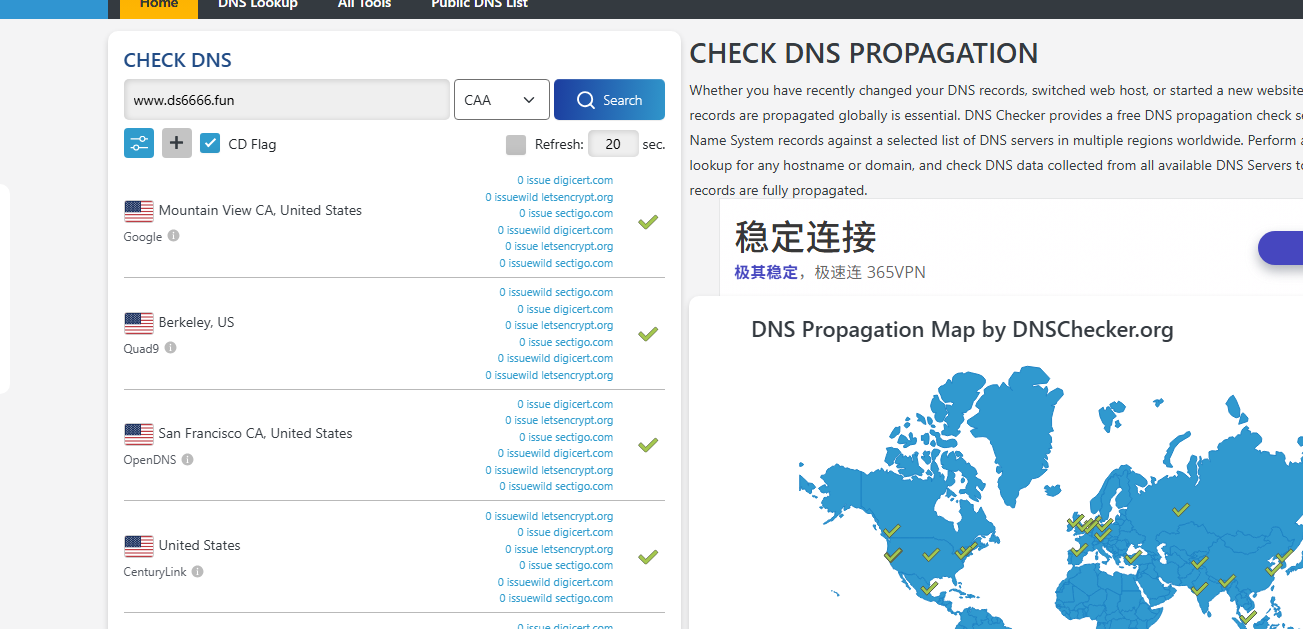This screenshot has width=1303, height=629.
Task: Click the info icon next to Google
Action: [x=174, y=236]
